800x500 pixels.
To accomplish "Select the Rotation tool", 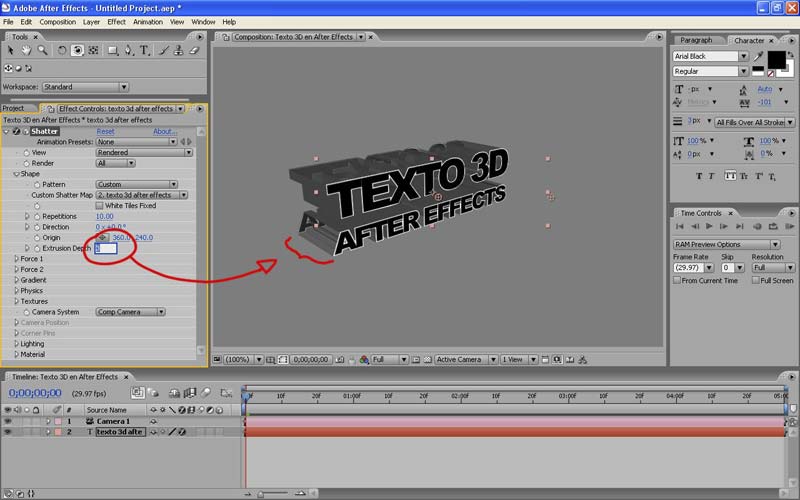I will pos(62,50).
